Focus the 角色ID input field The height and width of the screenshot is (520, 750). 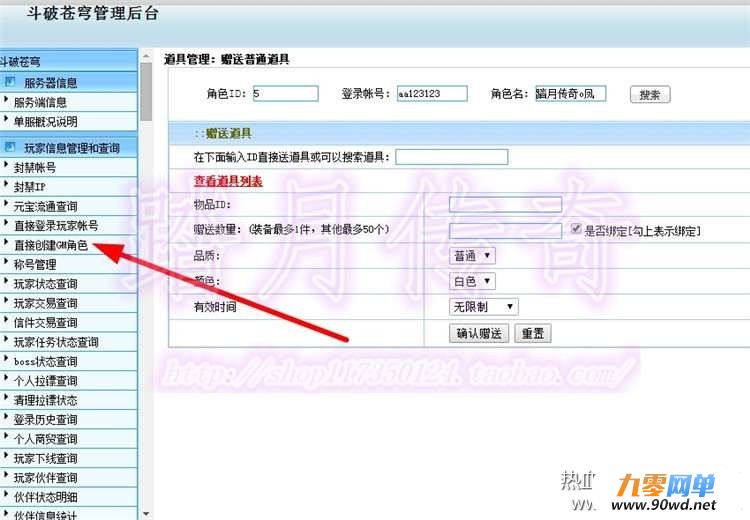pyautogui.click(x=285, y=93)
